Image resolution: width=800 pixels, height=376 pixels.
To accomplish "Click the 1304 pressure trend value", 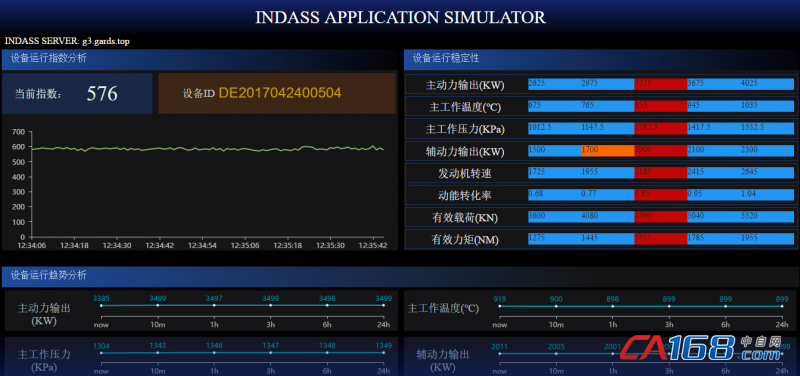I will point(101,345).
